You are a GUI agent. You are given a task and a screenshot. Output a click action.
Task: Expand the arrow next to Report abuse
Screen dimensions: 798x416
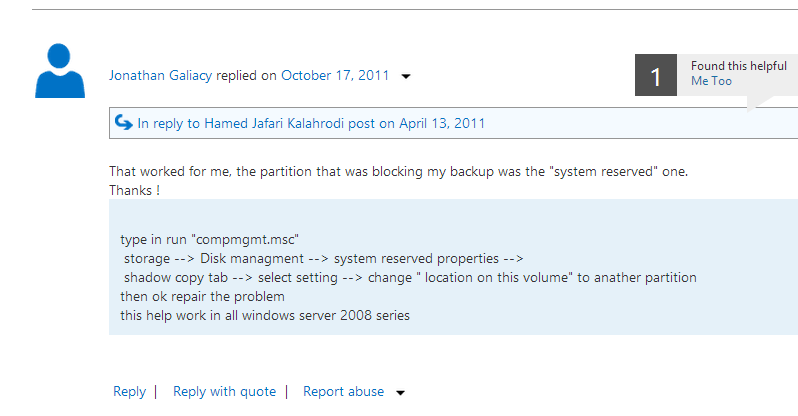pos(401,393)
